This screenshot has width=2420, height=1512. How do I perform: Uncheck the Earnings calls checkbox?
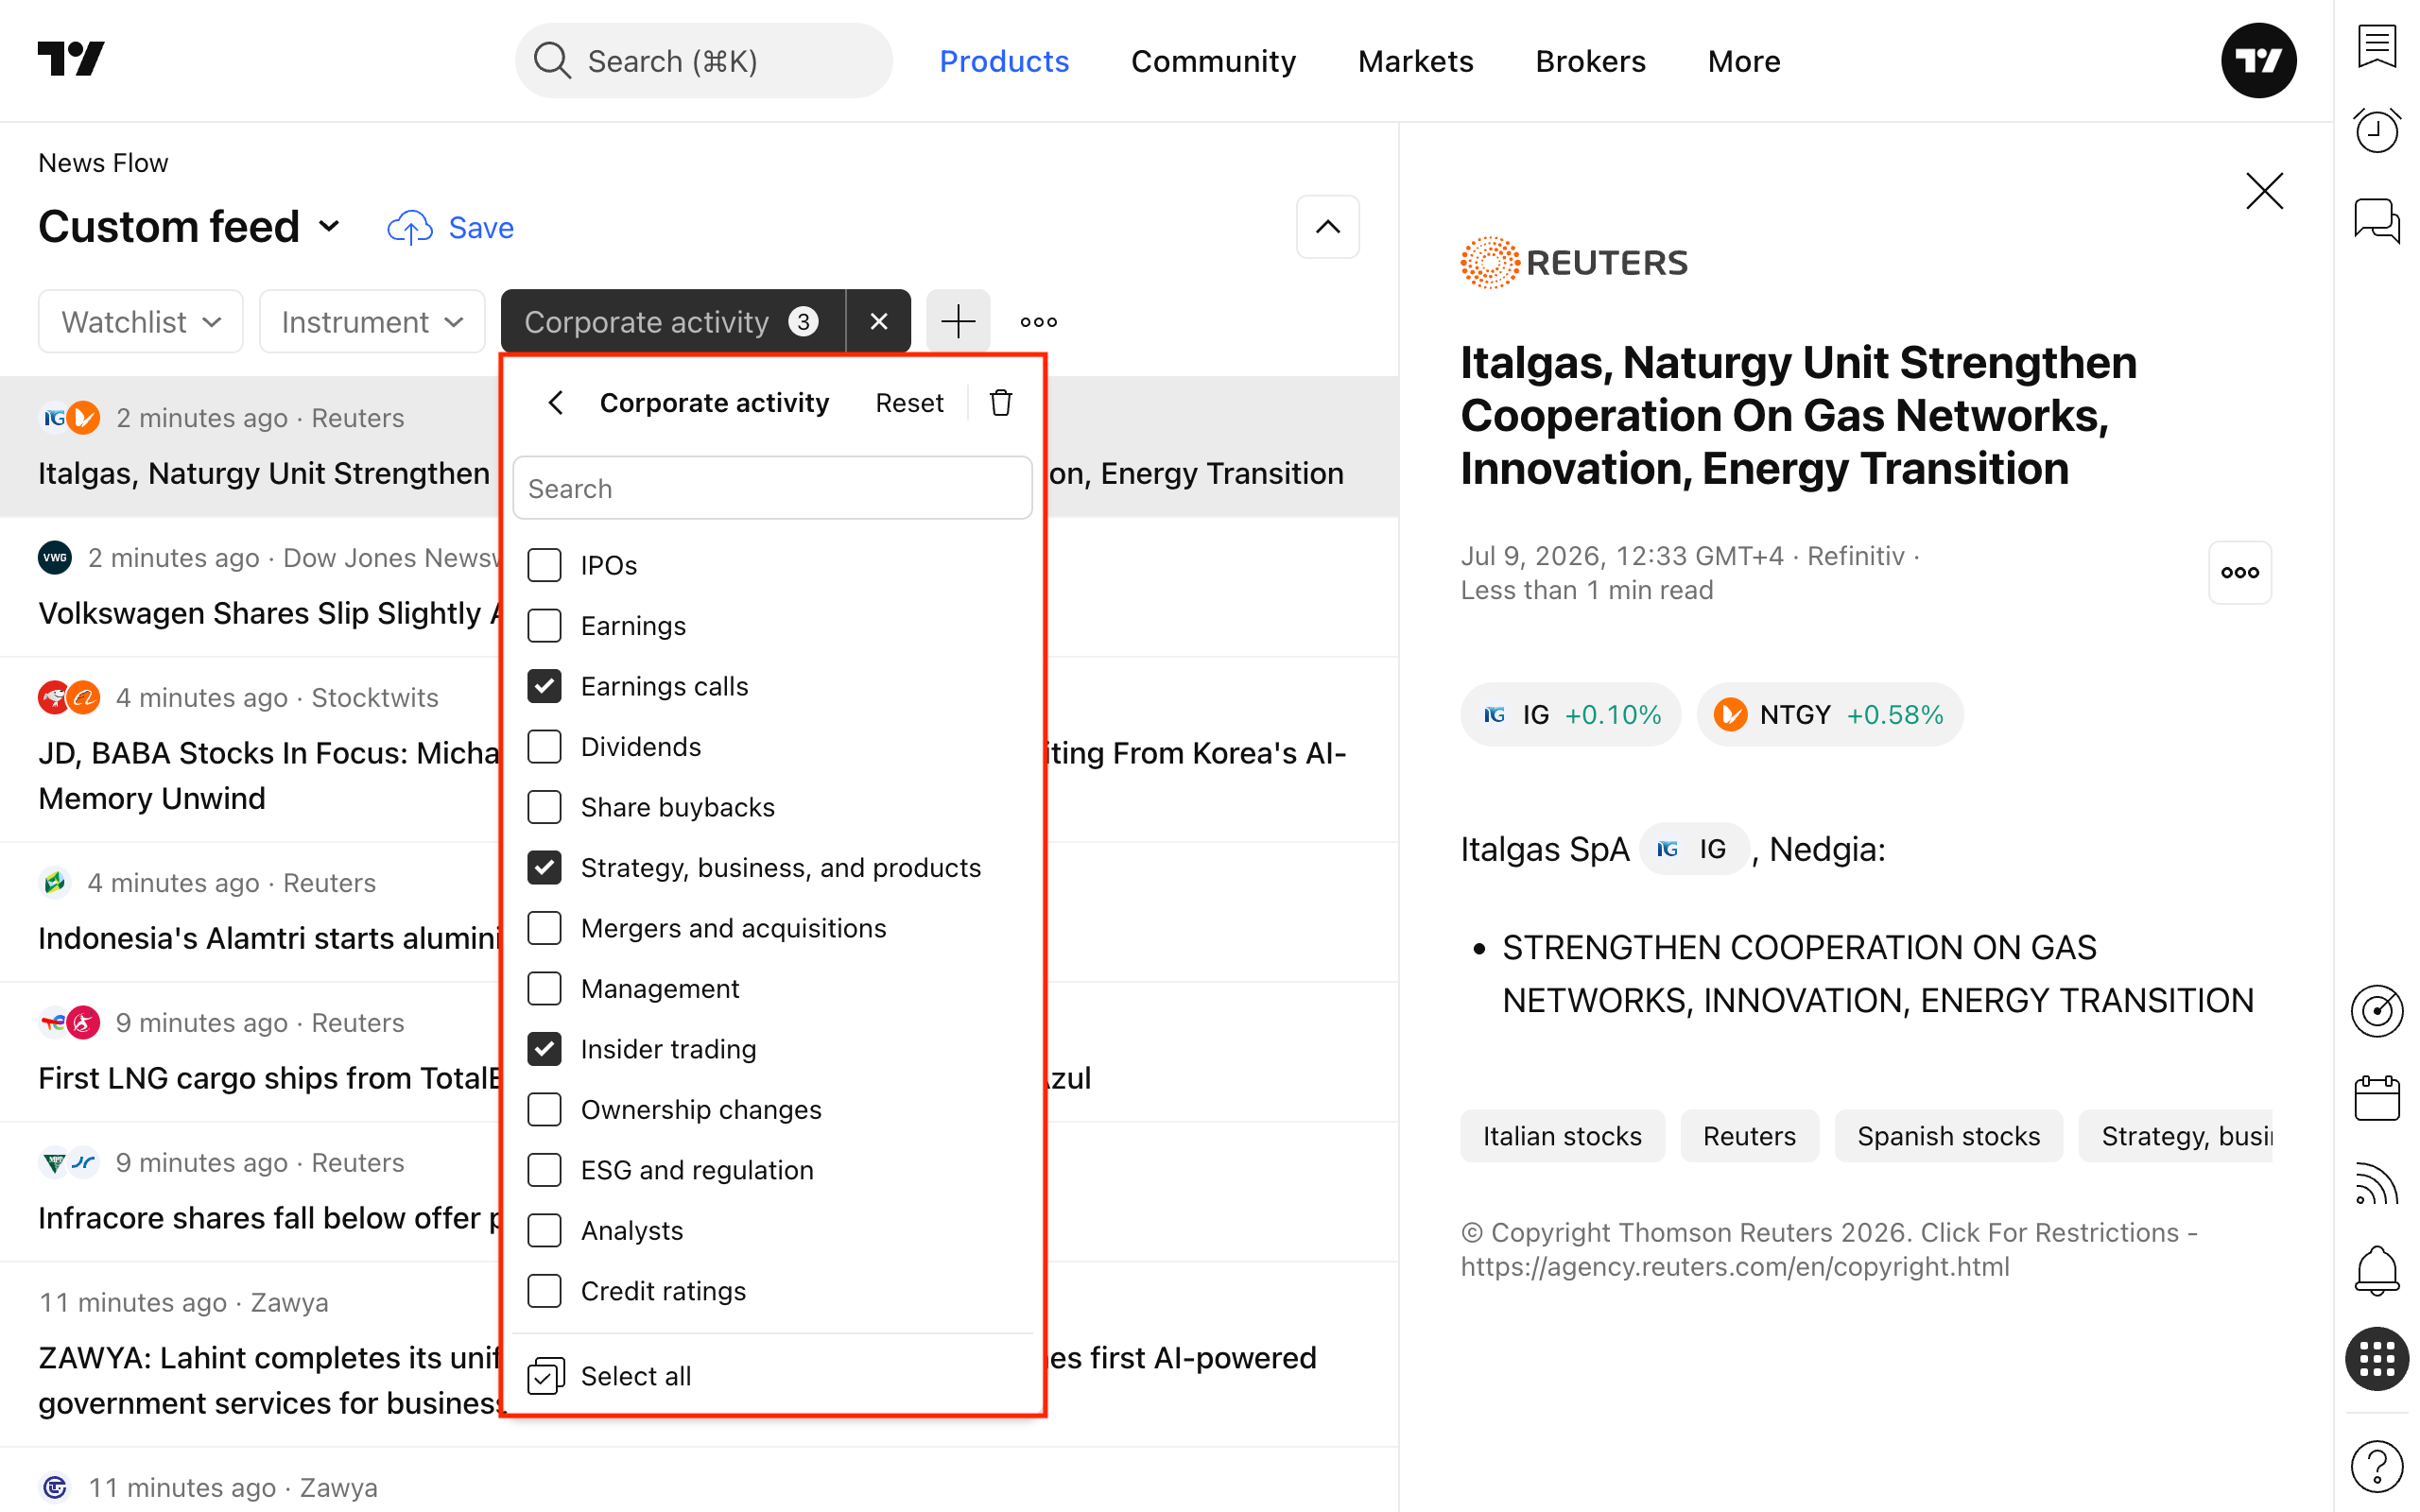(x=545, y=687)
